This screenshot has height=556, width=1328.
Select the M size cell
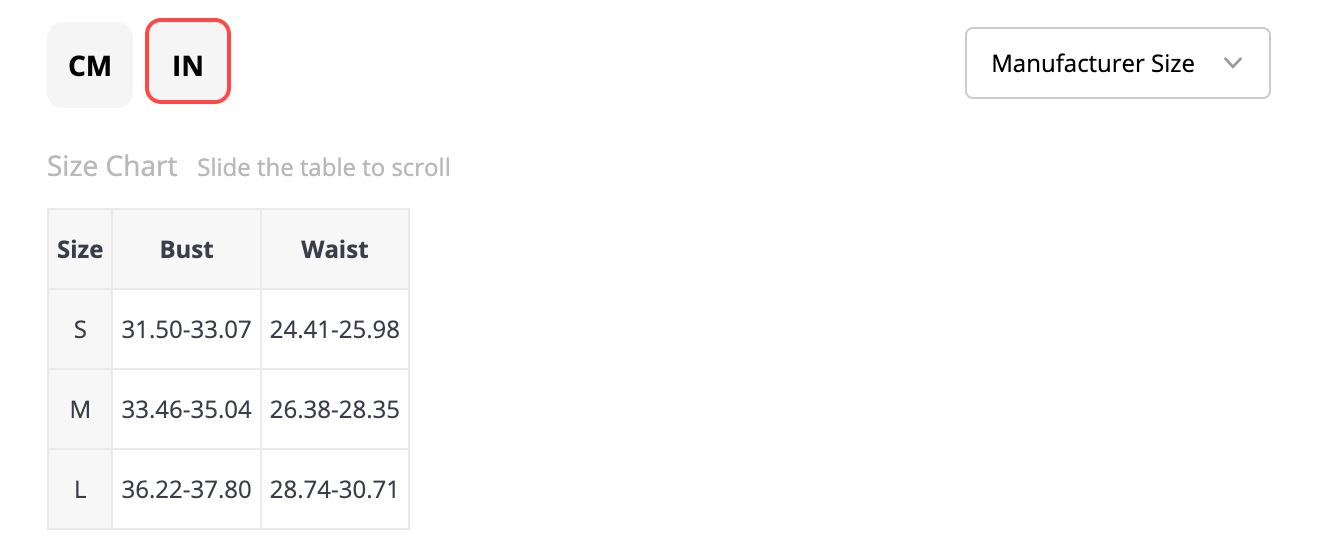coord(80,409)
